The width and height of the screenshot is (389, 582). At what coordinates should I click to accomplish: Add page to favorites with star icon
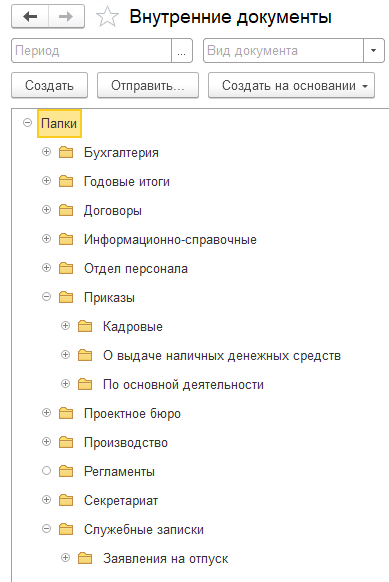(107, 17)
